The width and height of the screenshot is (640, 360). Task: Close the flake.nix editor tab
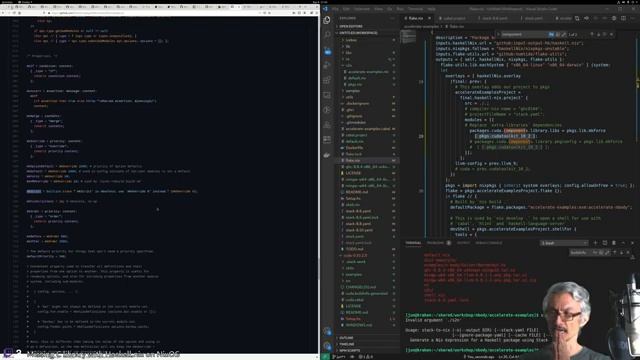pyautogui.click(x=429, y=18)
